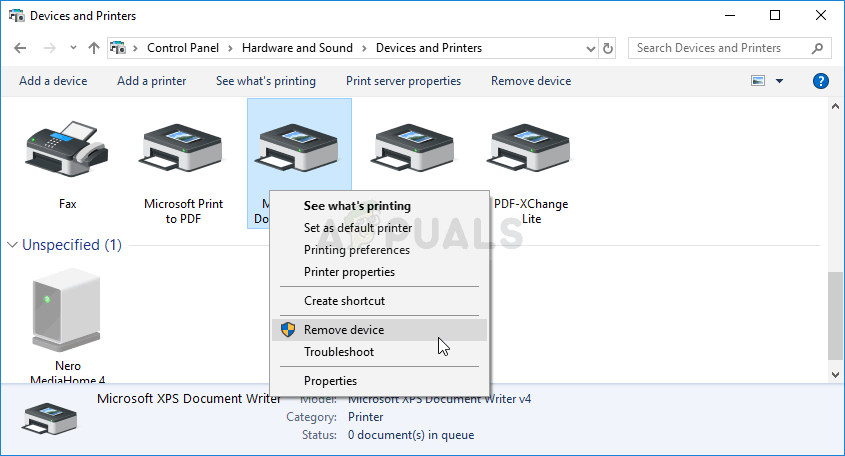This screenshot has width=845, height=456.
Task: Open the view options dropdown arrow
Action: tap(779, 81)
